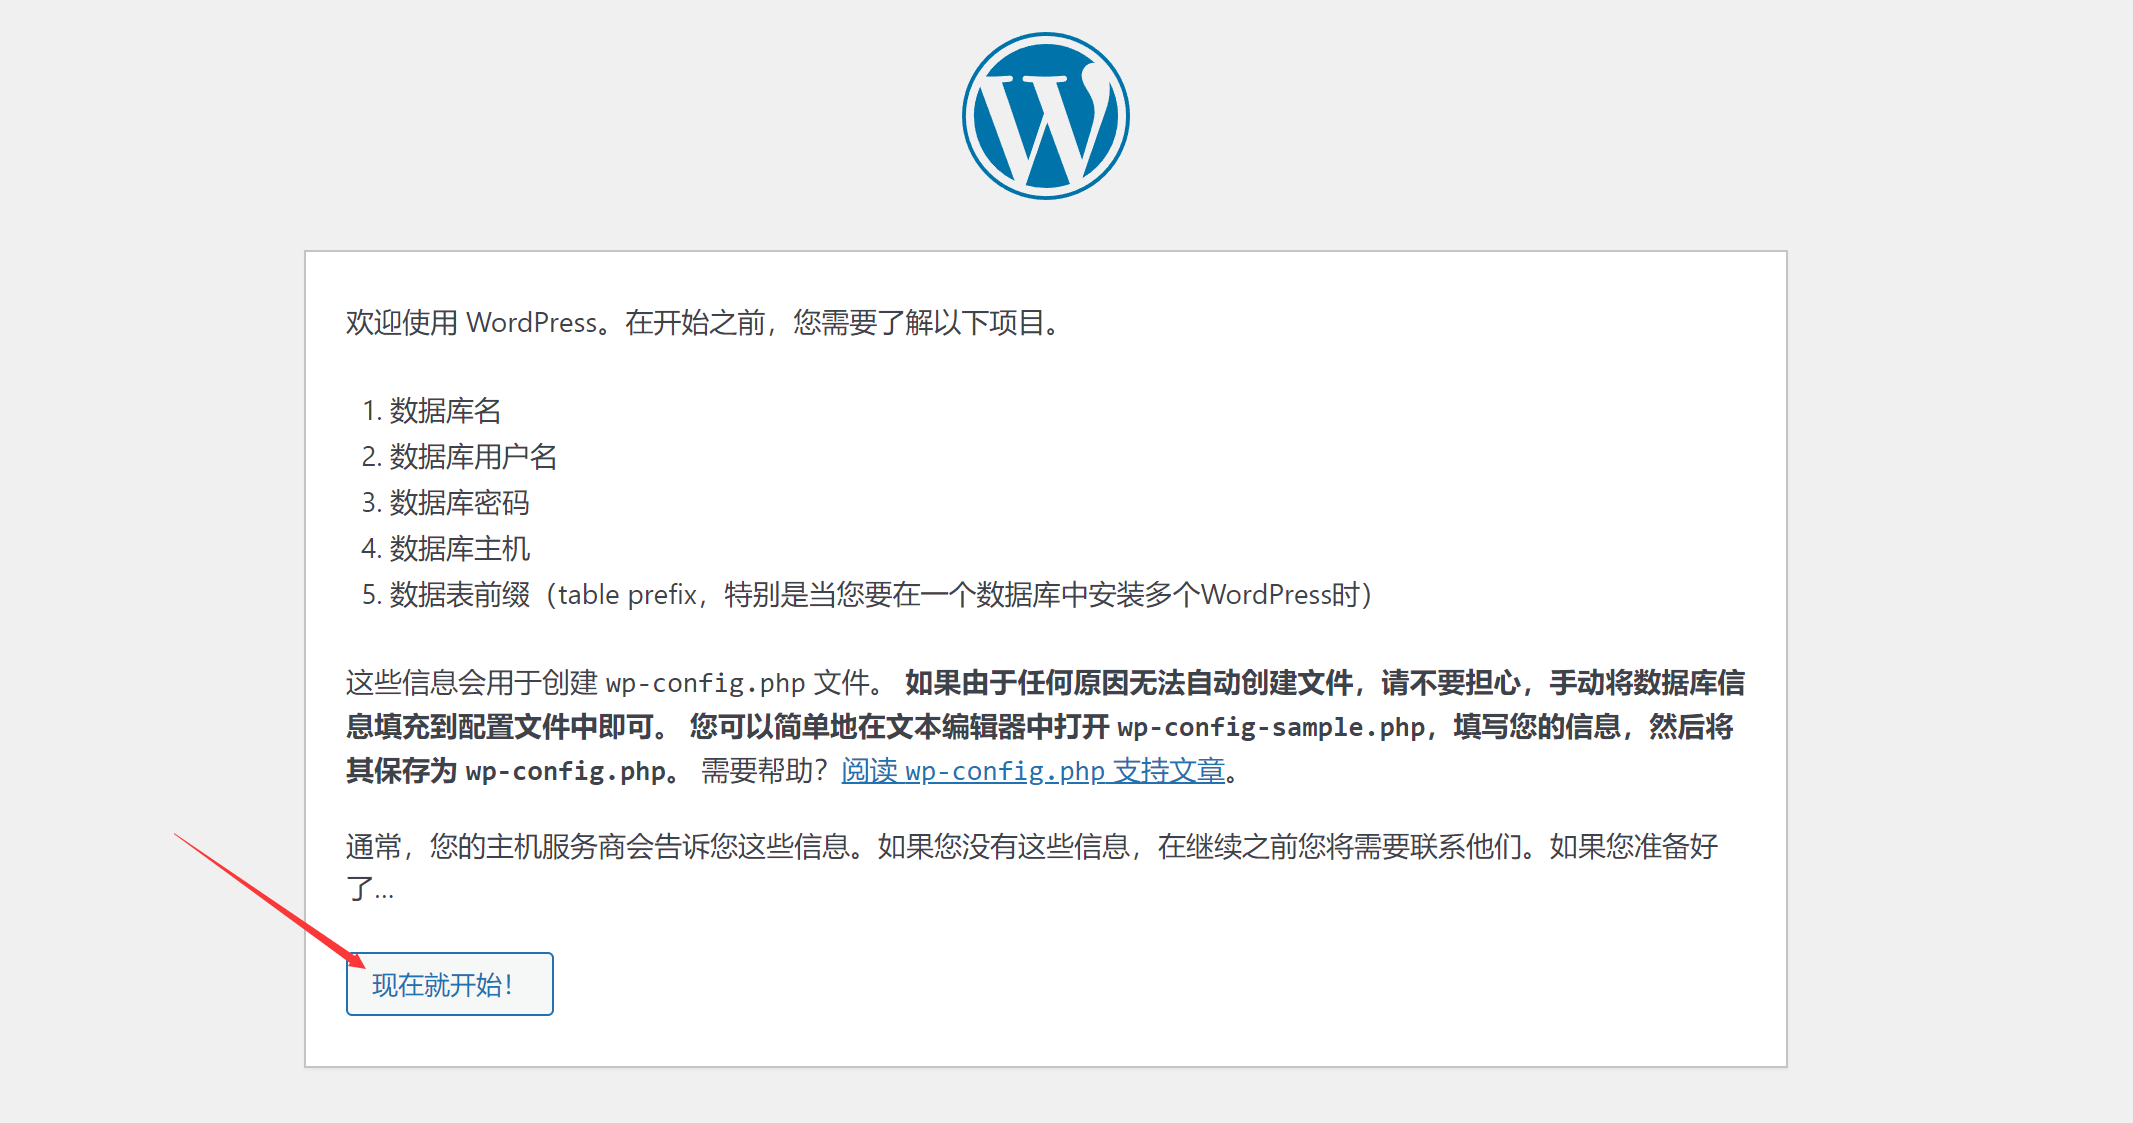2133x1123 pixels.
Task: Click the bold wp-config-sample.php filename text
Action: point(1270,727)
